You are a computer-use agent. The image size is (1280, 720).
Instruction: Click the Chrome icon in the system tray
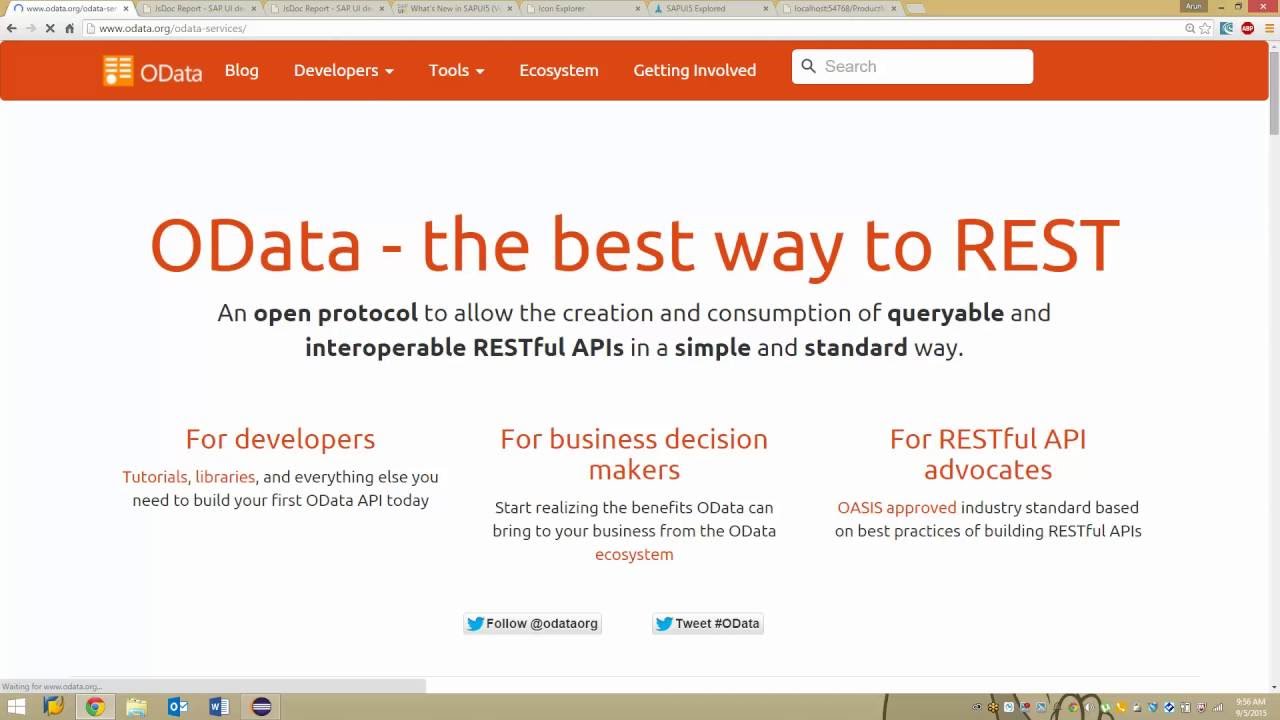point(1074,708)
